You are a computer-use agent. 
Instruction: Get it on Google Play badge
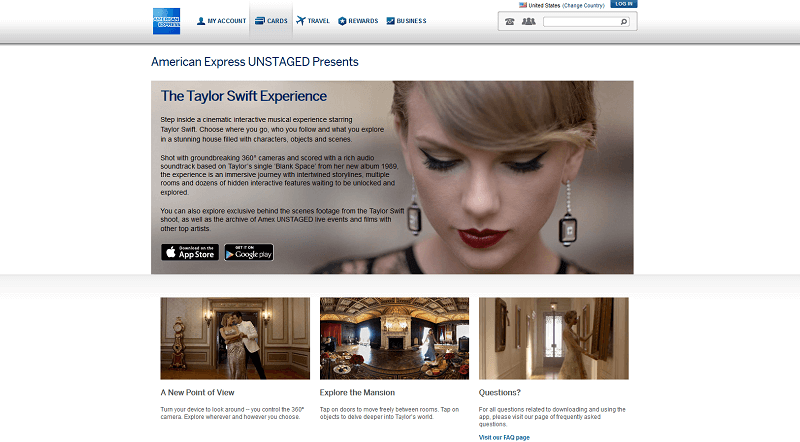pyautogui.click(x=249, y=252)
